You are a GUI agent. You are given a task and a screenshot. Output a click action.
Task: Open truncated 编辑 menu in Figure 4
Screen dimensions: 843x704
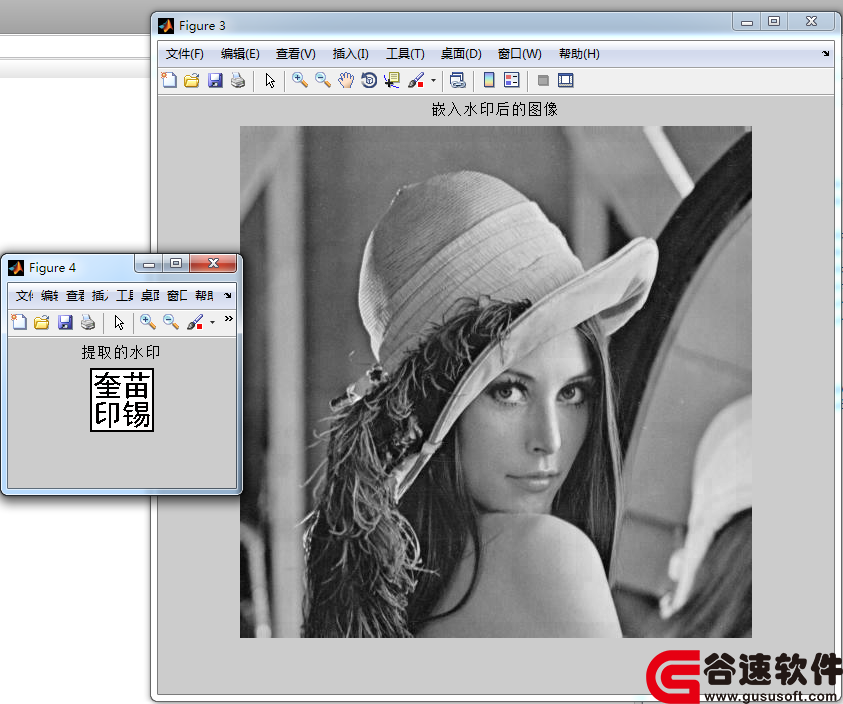tap(49, 295)
